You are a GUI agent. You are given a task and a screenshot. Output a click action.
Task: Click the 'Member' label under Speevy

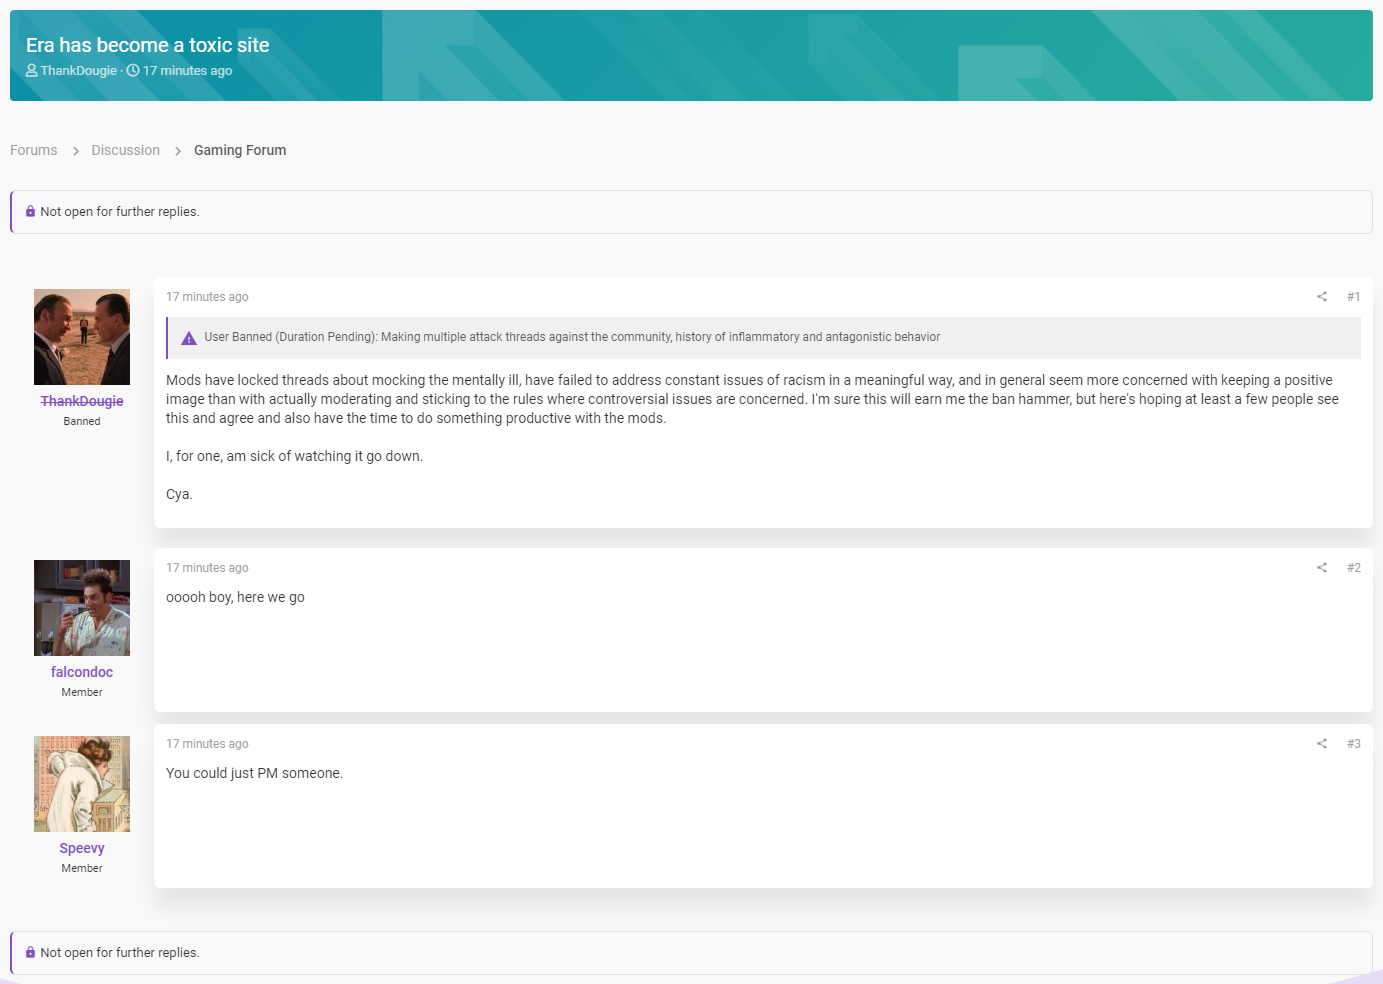(82, 868)
